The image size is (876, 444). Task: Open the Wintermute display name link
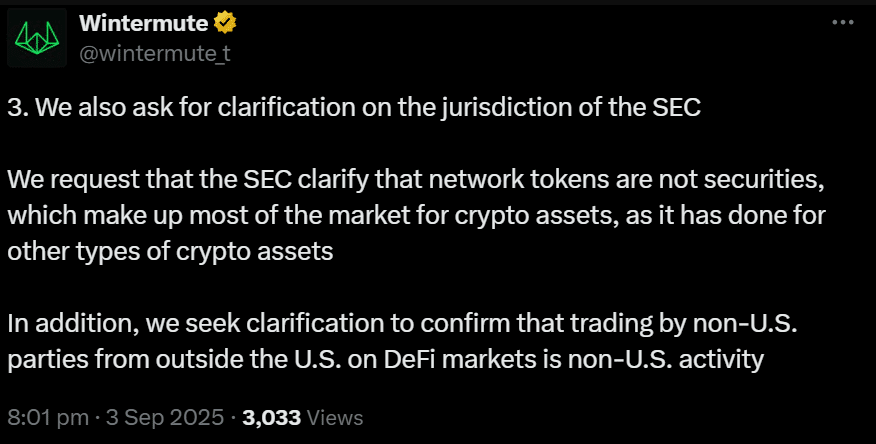tap(144, 23)
